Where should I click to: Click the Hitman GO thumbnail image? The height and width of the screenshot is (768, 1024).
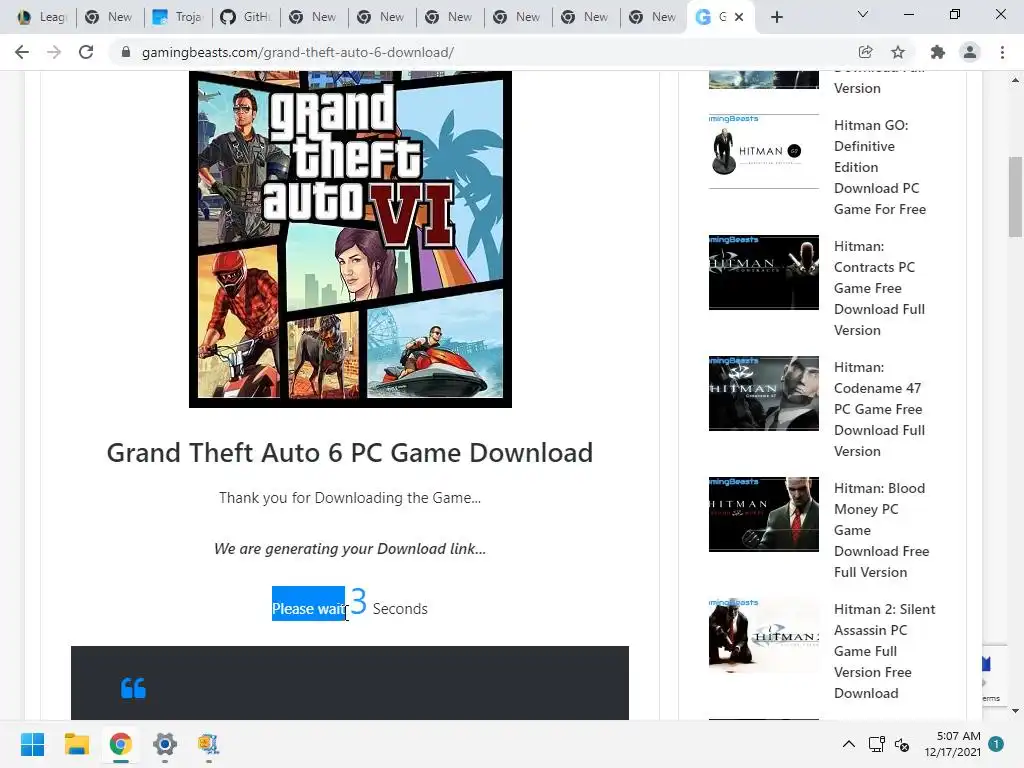pyautogui.click(x=763, y=152)
